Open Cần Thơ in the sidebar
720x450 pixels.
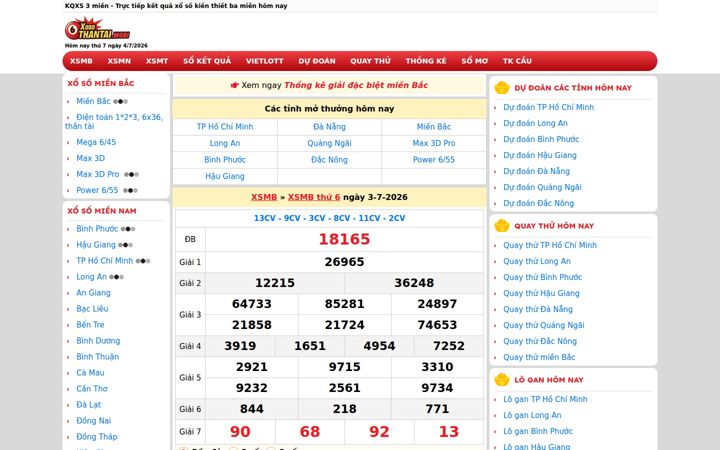pos(92,389)
